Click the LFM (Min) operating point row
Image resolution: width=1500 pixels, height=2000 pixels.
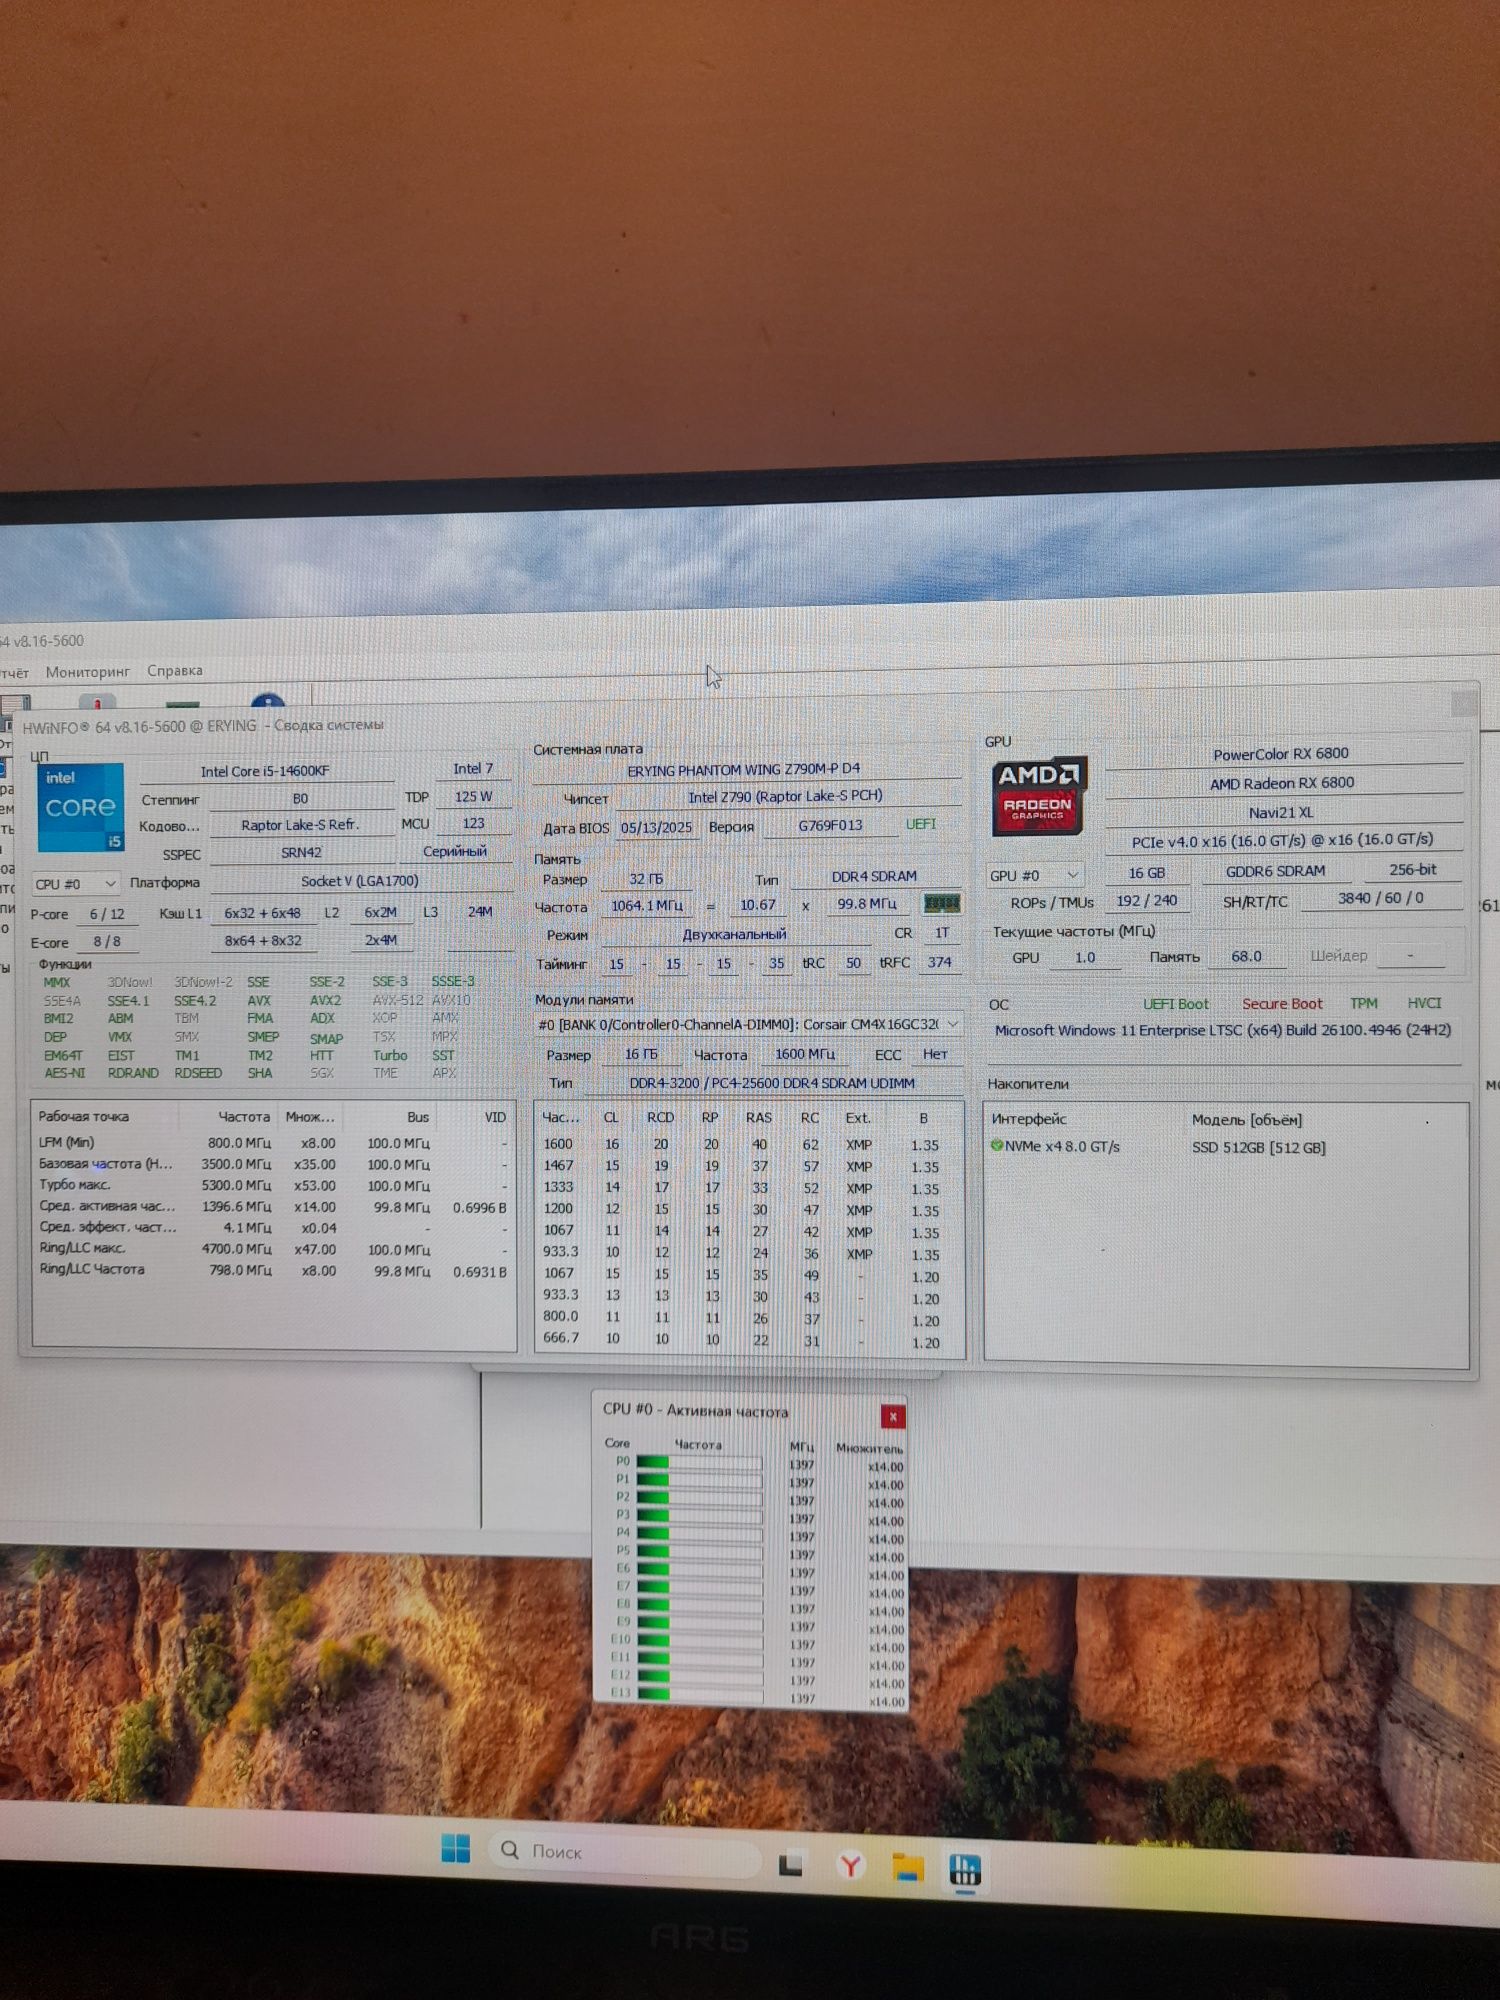[272, 1142]
